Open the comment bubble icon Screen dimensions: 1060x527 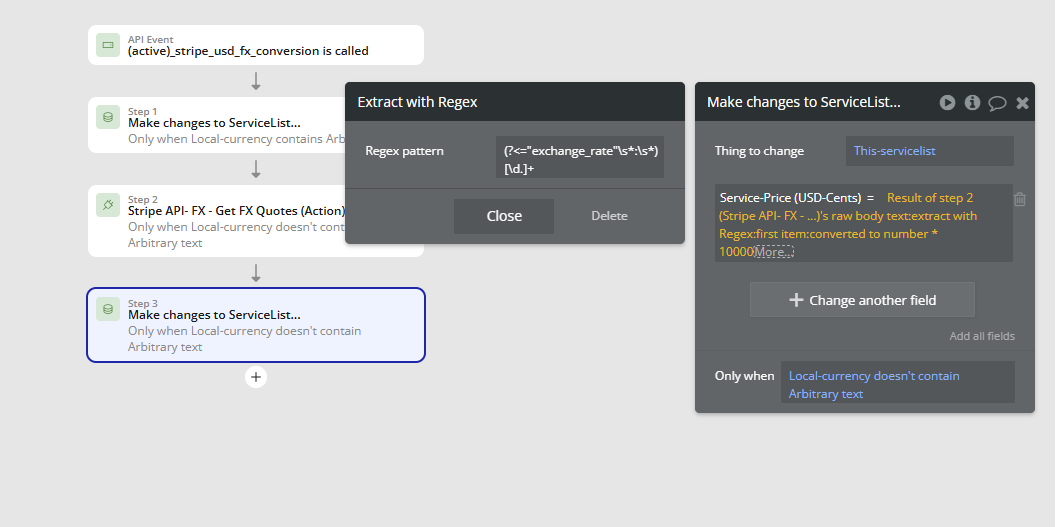997,103
